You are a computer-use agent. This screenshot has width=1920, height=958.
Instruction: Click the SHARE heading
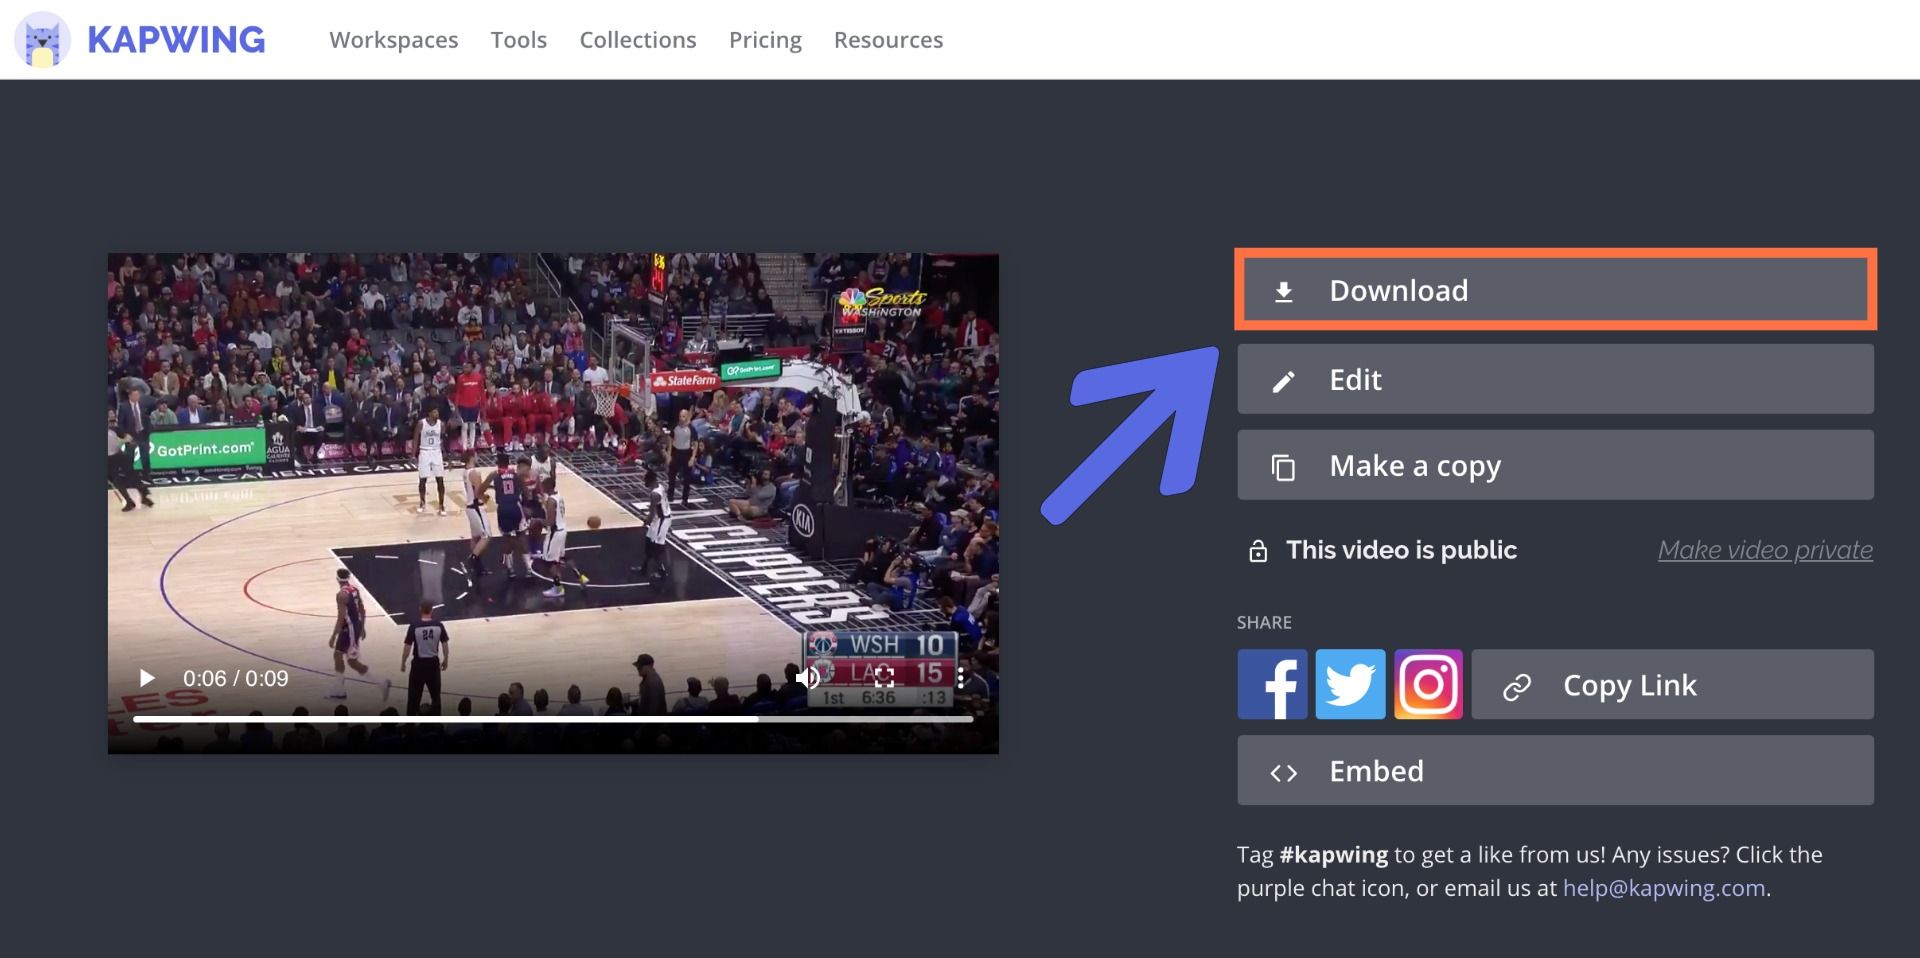[1264, 622]
